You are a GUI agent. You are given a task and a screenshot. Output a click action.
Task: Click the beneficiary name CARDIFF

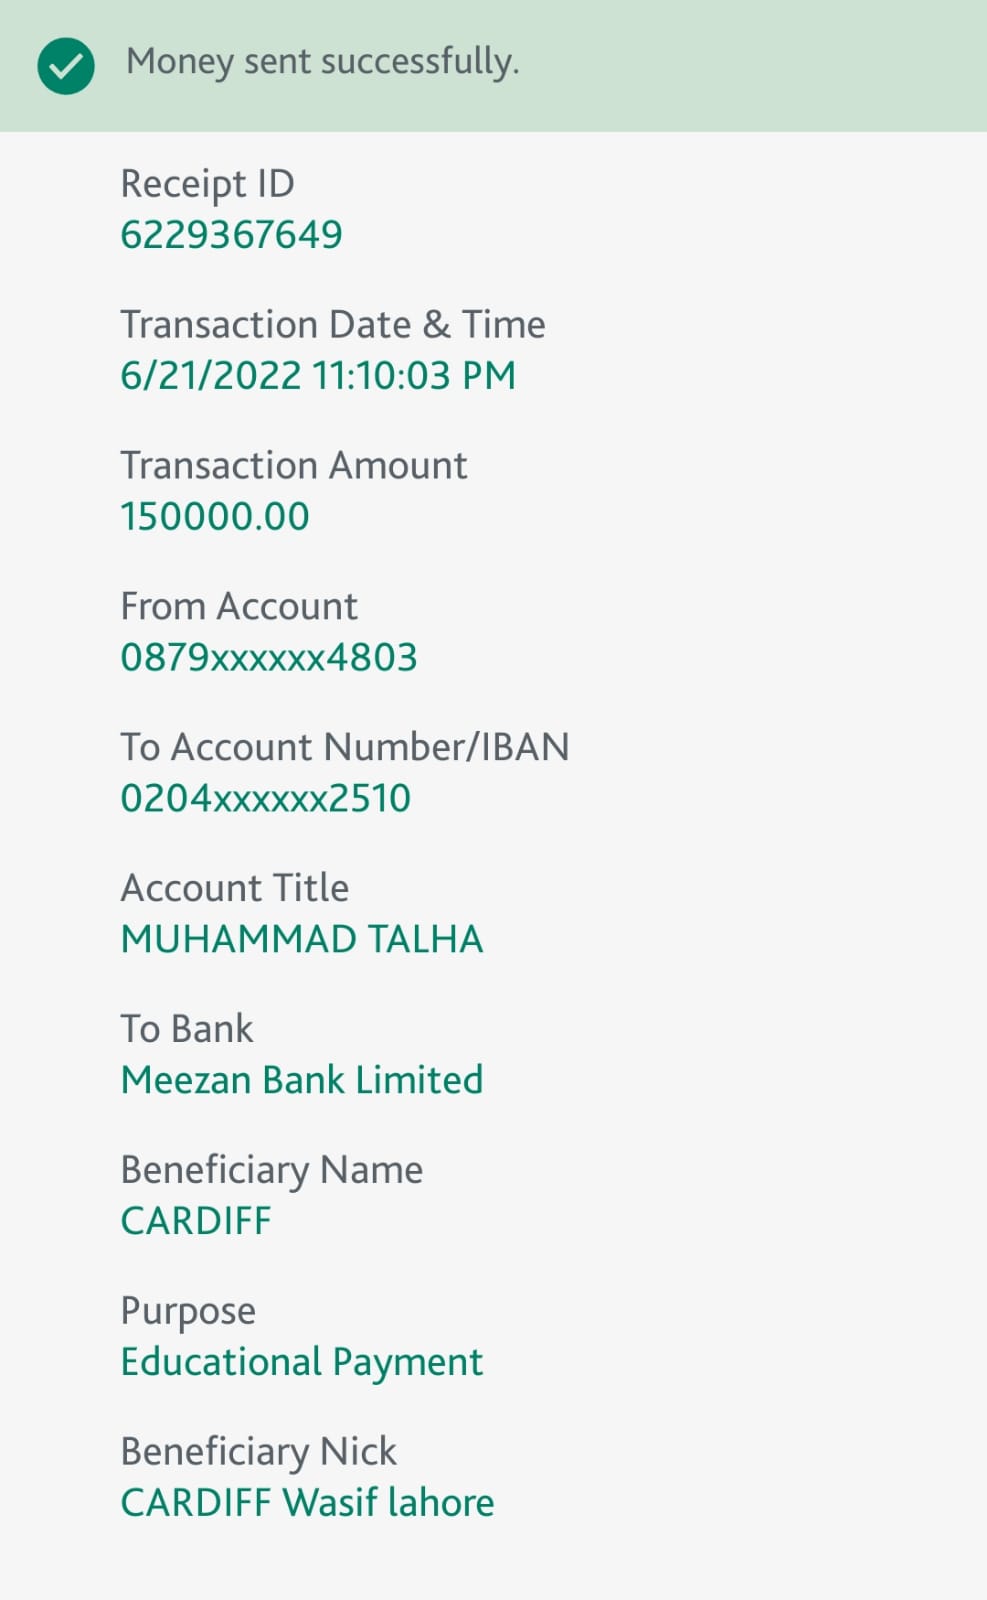(196, 1222)
